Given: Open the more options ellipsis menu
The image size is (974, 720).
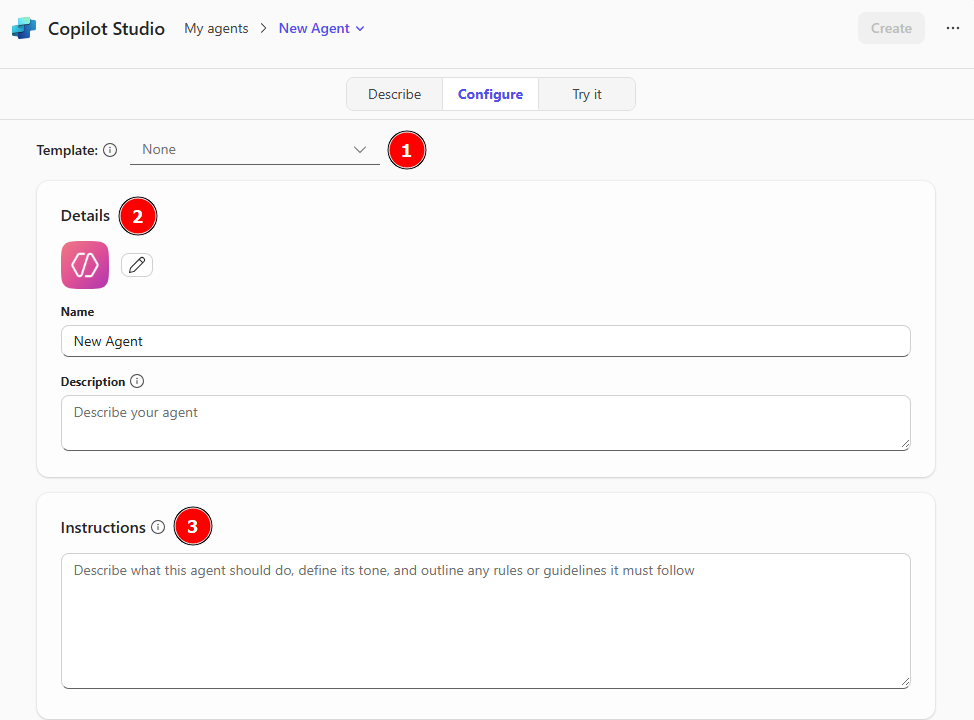Looking at the screenshot, I should click(952, 28).
